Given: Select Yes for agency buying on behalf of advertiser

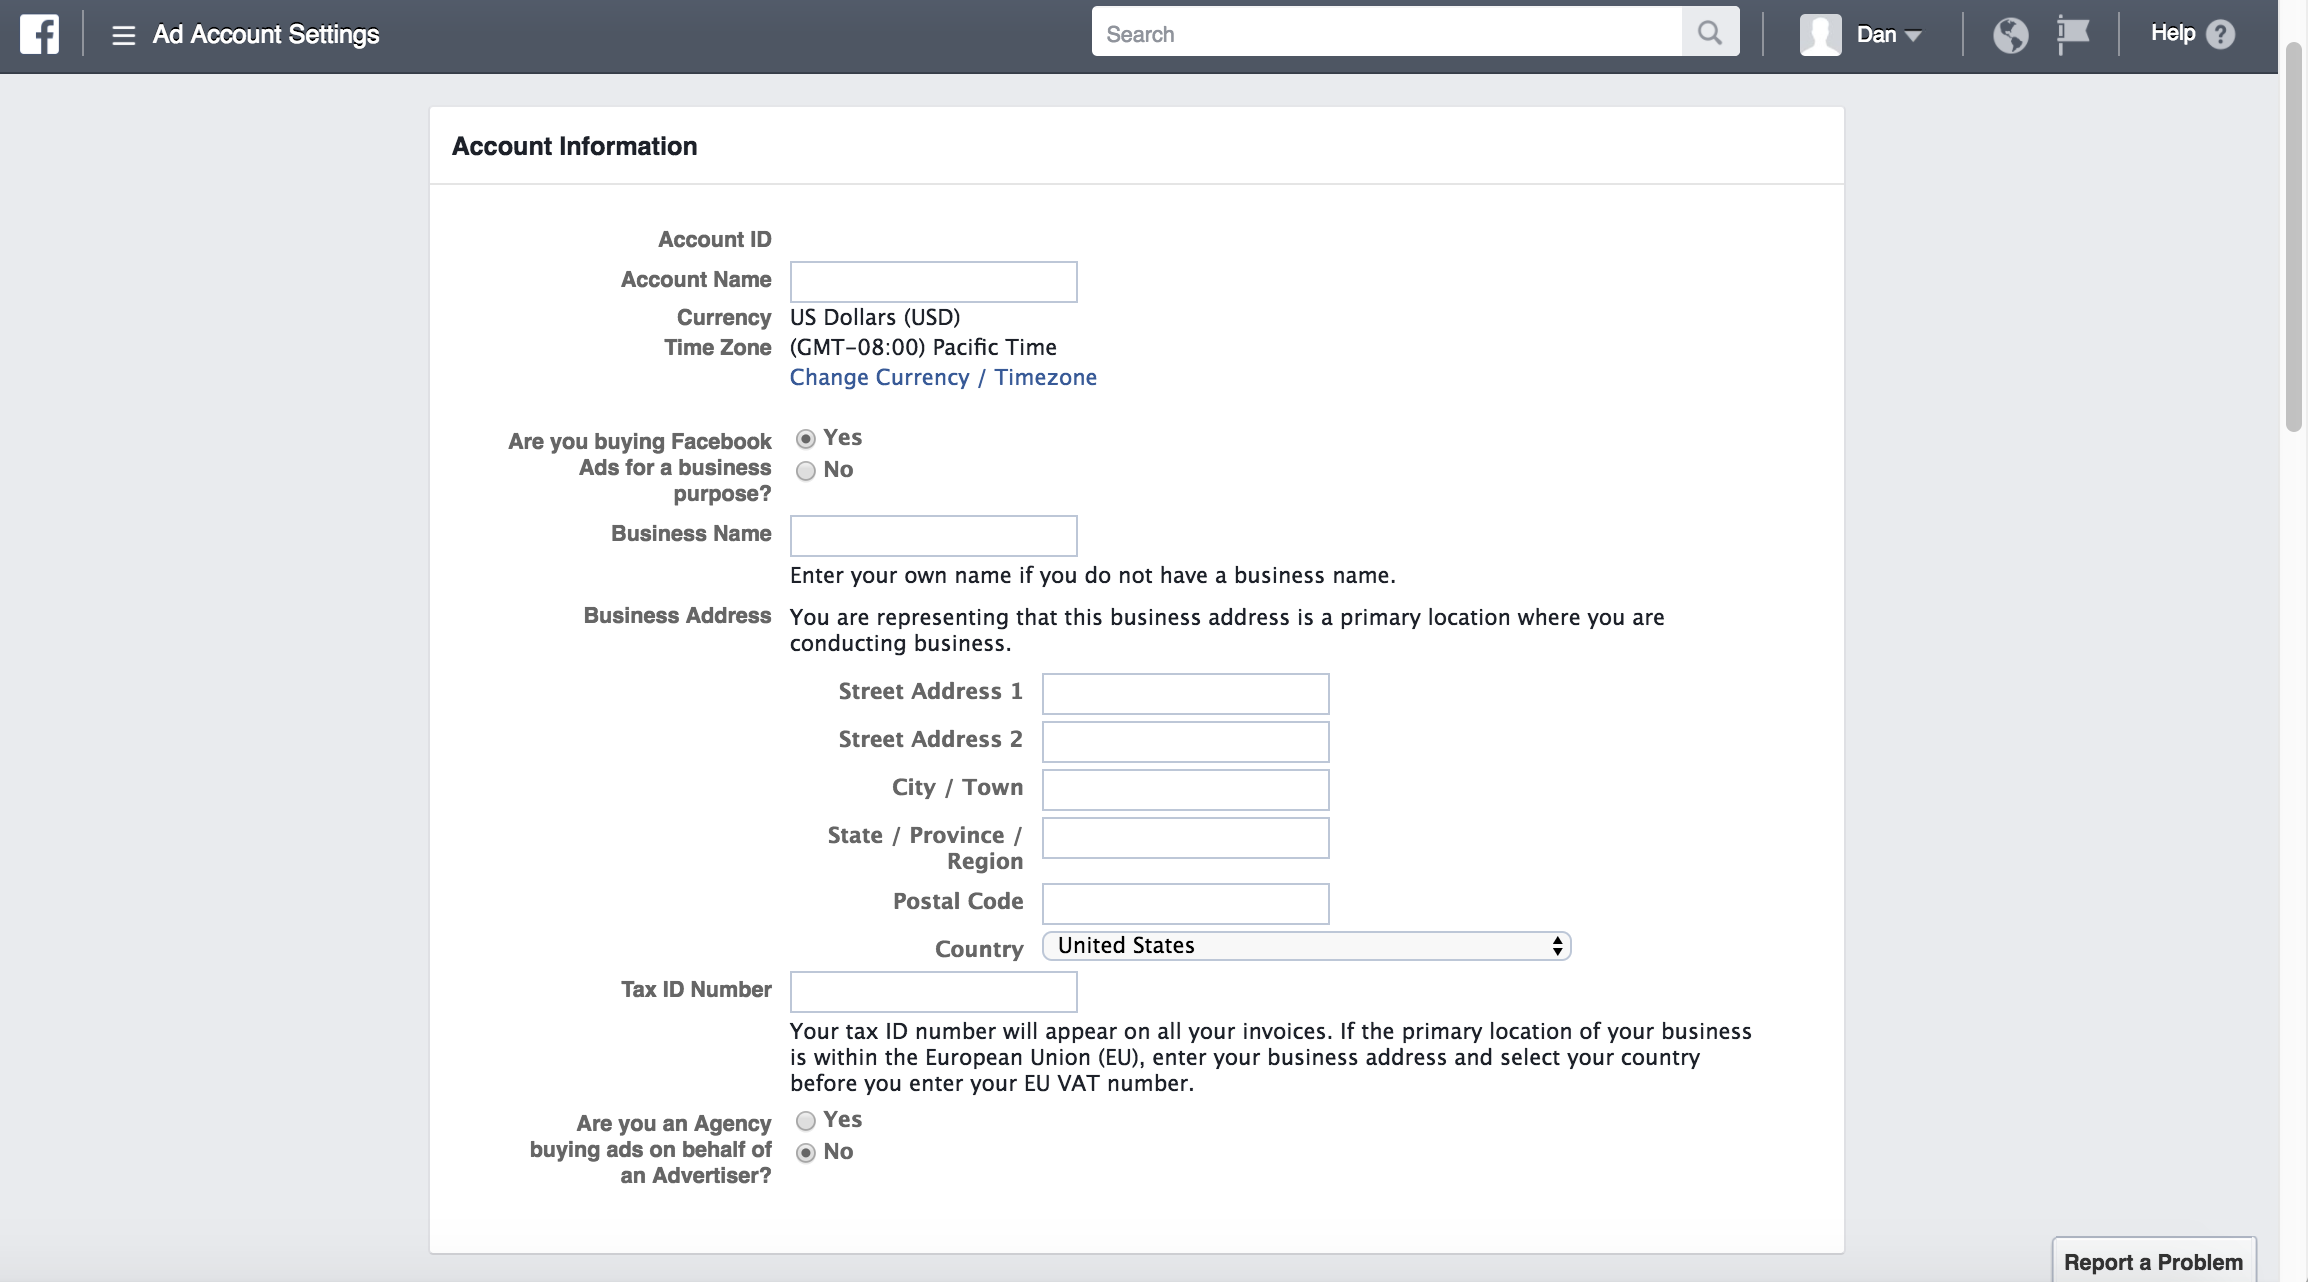Looking at the screenshot, I should [x=806, y=1121].
